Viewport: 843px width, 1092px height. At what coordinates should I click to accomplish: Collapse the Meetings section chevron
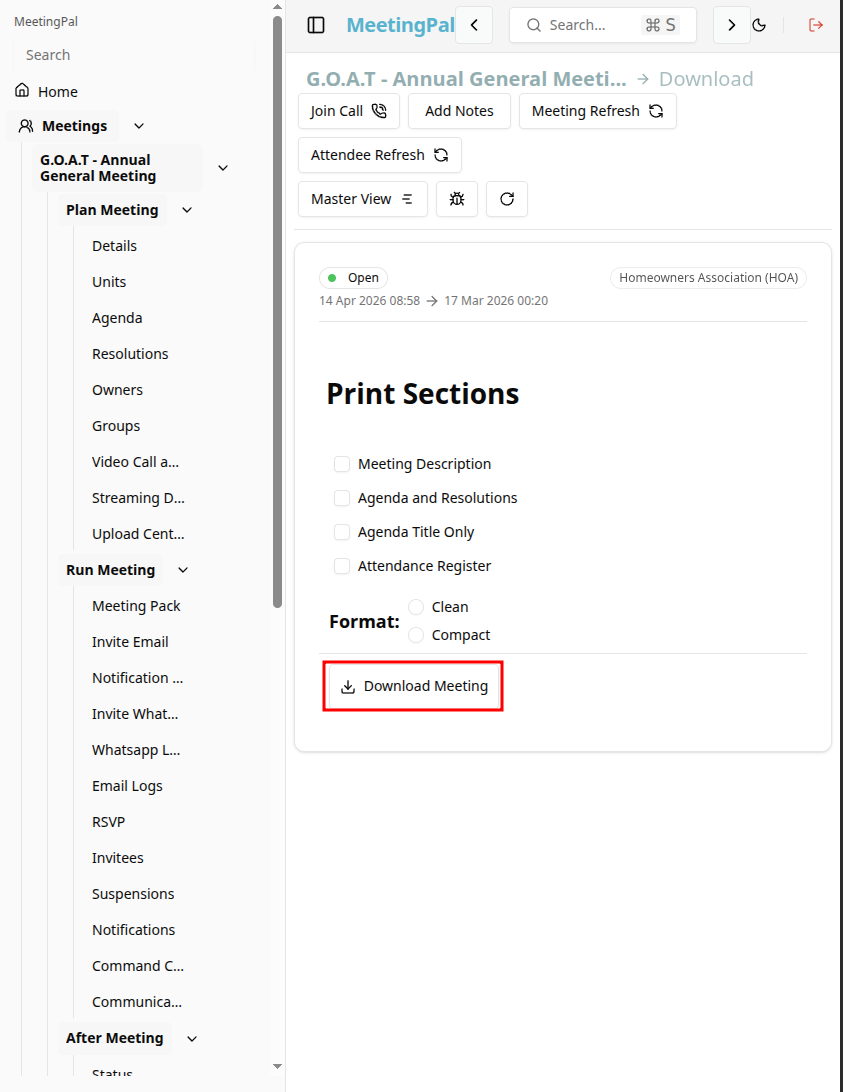pyautogui.click(x=139, y=126)
